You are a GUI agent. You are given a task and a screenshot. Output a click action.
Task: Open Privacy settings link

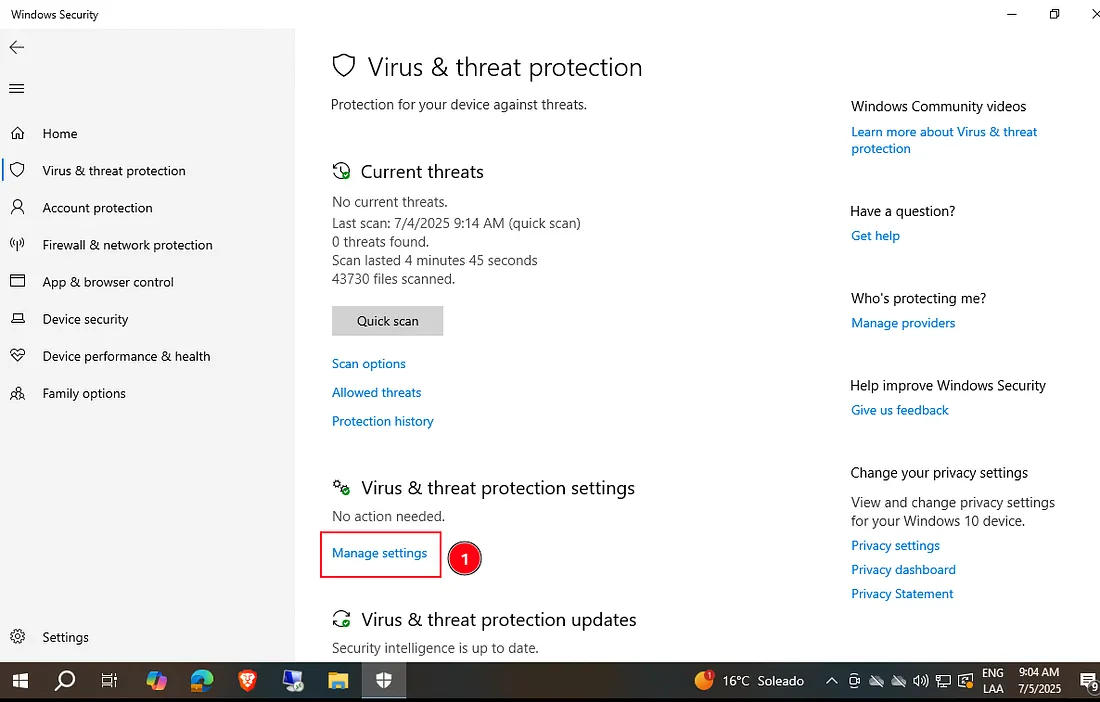(x=895, y=545)
